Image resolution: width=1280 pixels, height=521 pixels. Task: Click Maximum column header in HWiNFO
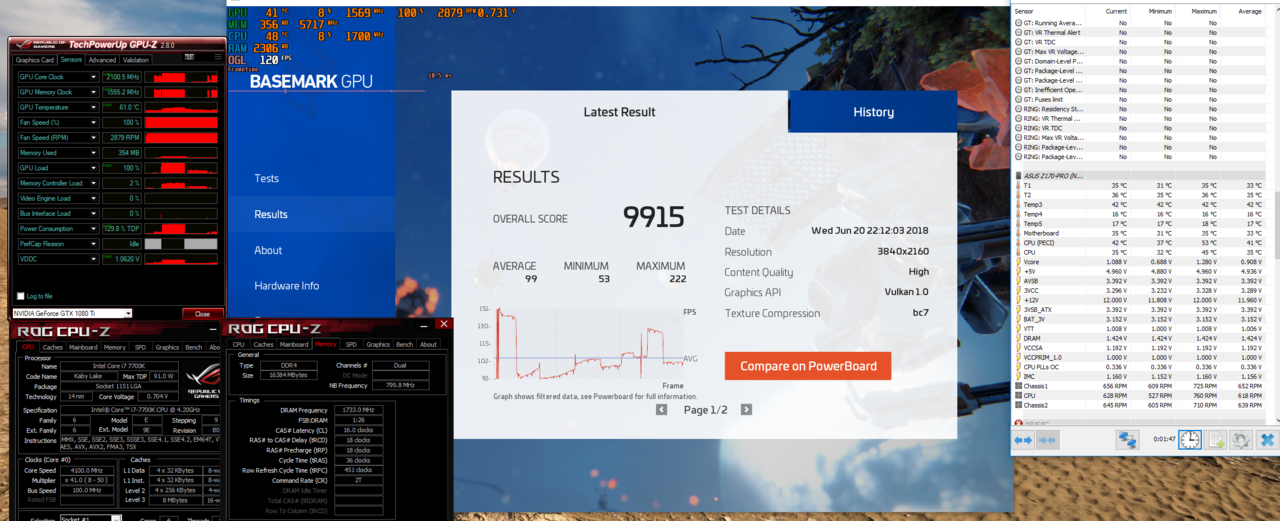[1204, 10]
